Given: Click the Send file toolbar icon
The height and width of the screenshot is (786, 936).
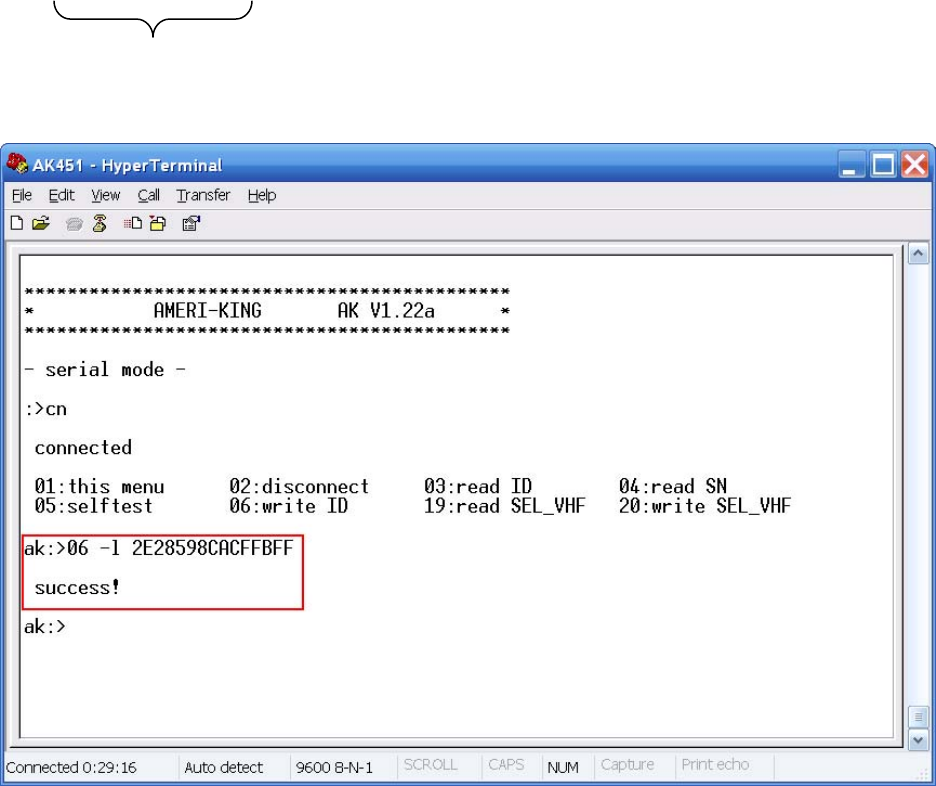Looking at the screenshot, I should tap(133, 224).
